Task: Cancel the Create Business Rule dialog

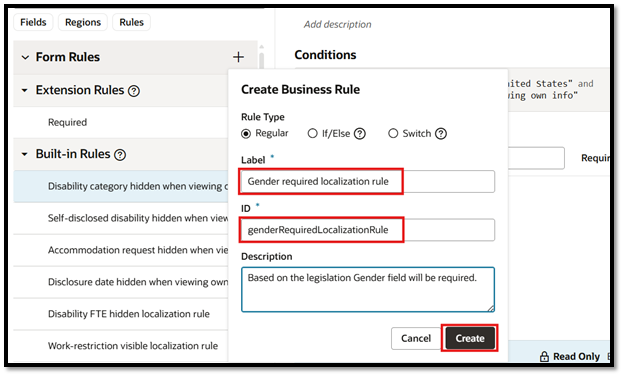Action: (416, 338)
